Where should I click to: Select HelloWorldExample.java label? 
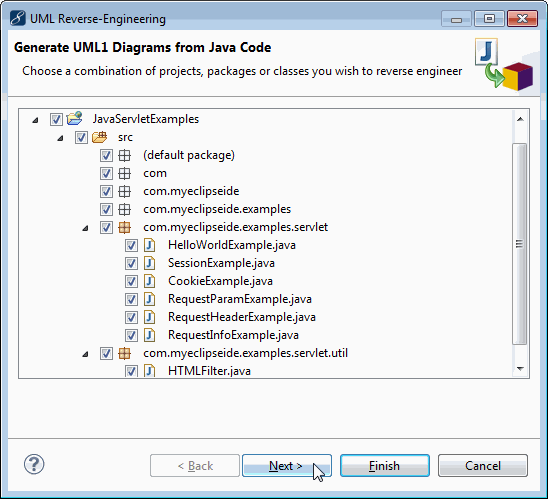pyautogui.click(x=232, y=245)
